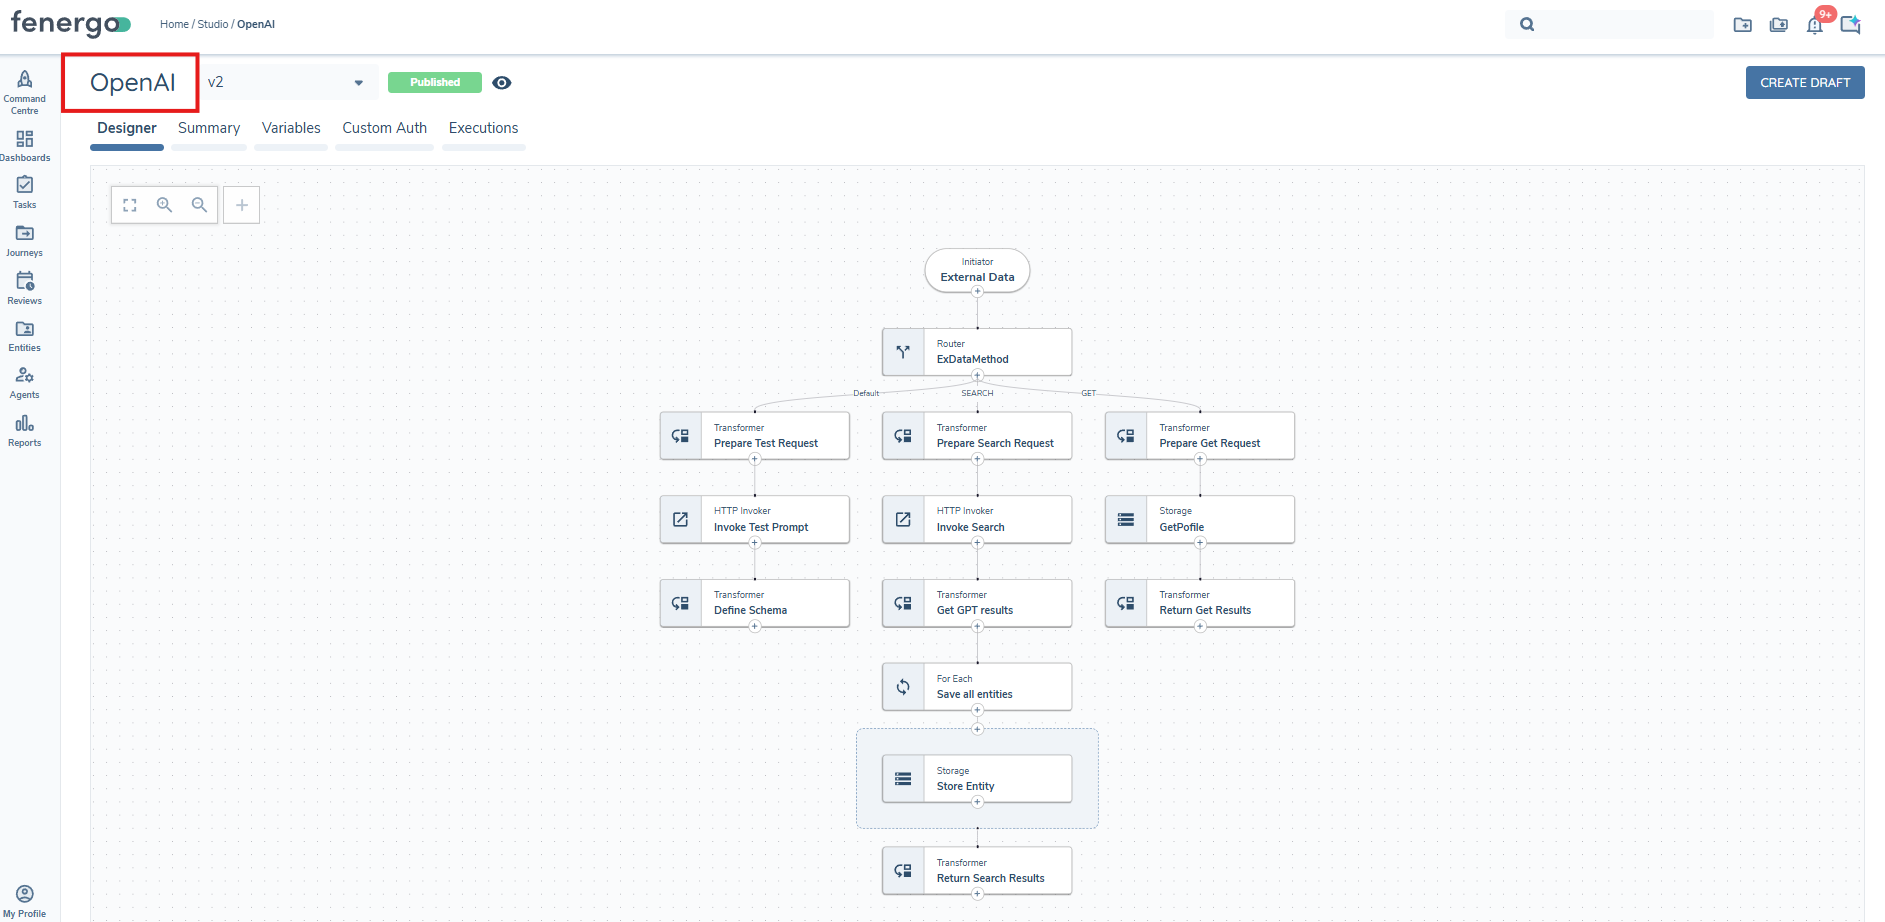The image size is (1885, 922).
Task: Open the Journeys section
Action: coord(24,237)
